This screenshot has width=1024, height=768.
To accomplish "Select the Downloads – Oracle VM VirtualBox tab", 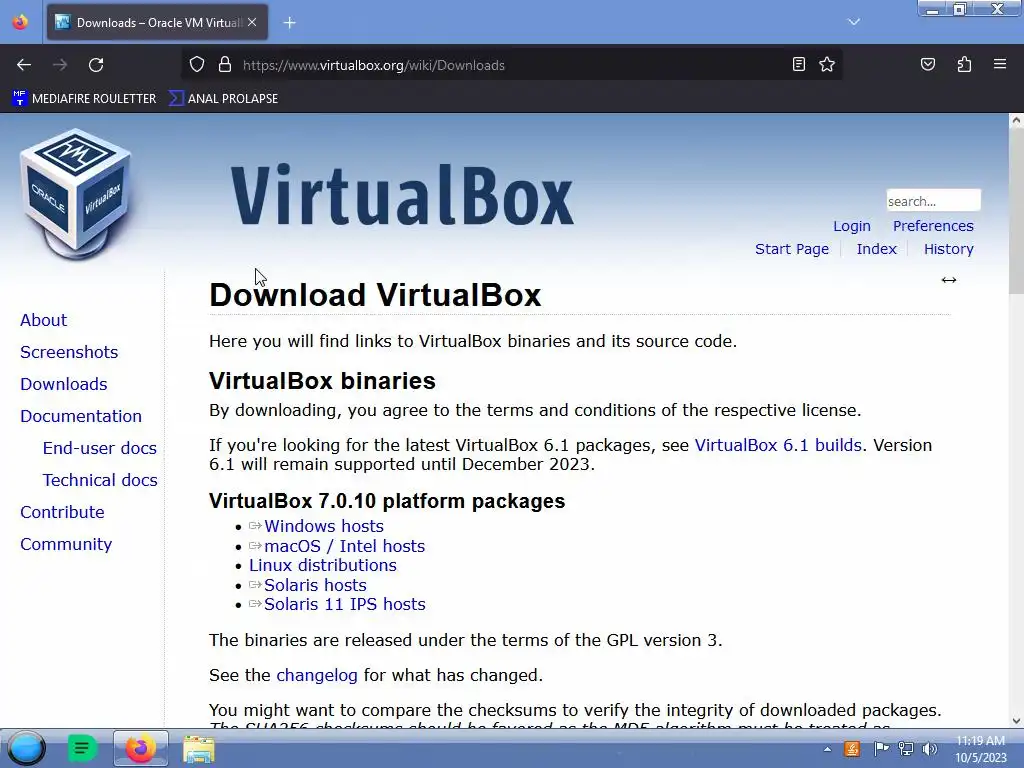I will (x=157, y=23).
